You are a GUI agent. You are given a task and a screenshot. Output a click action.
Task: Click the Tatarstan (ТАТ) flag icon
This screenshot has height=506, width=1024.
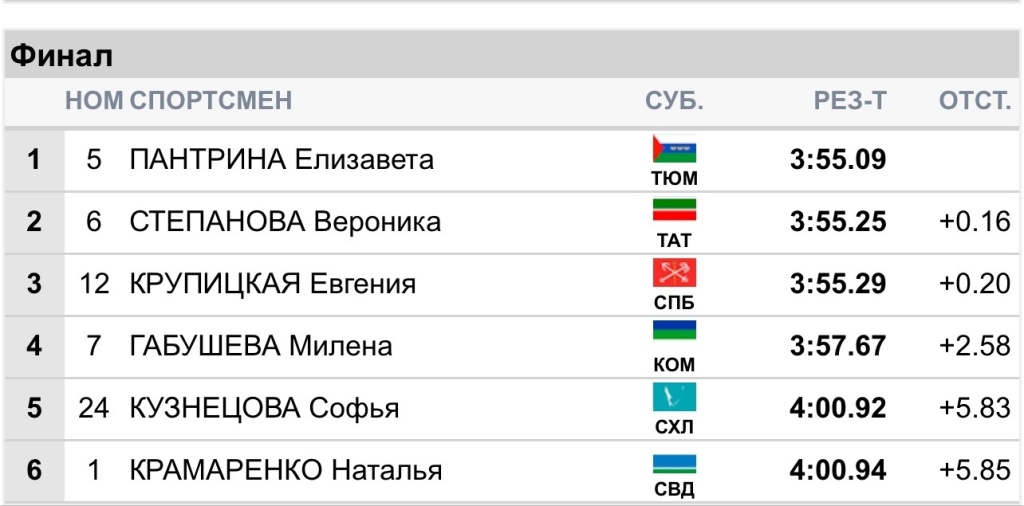674,211
